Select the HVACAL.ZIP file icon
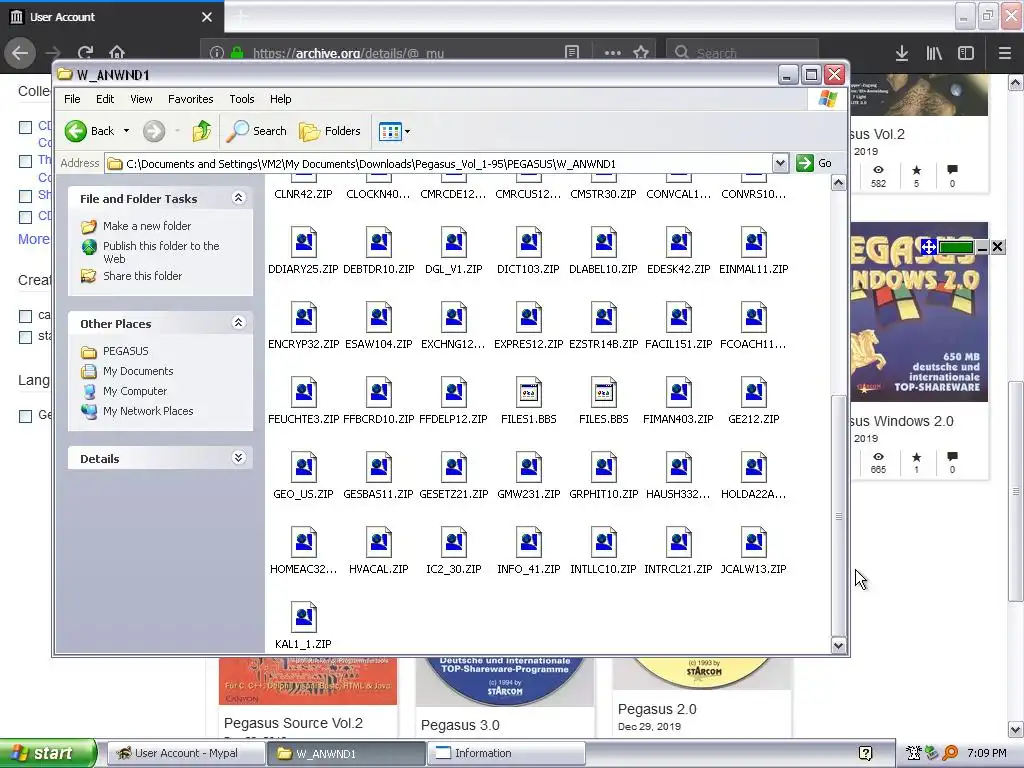 pos(379,543)
